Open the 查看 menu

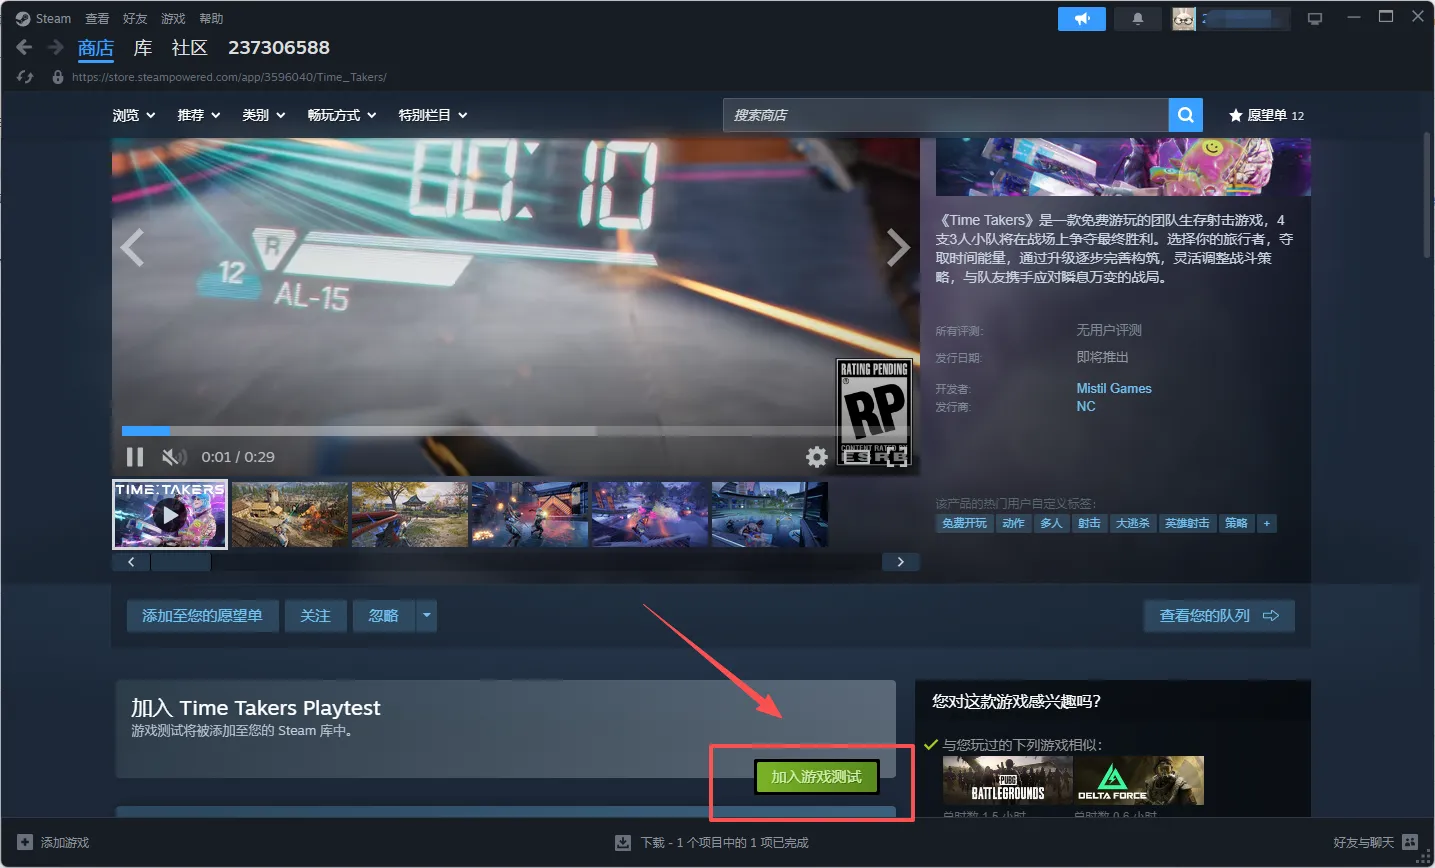coord(97,18)
